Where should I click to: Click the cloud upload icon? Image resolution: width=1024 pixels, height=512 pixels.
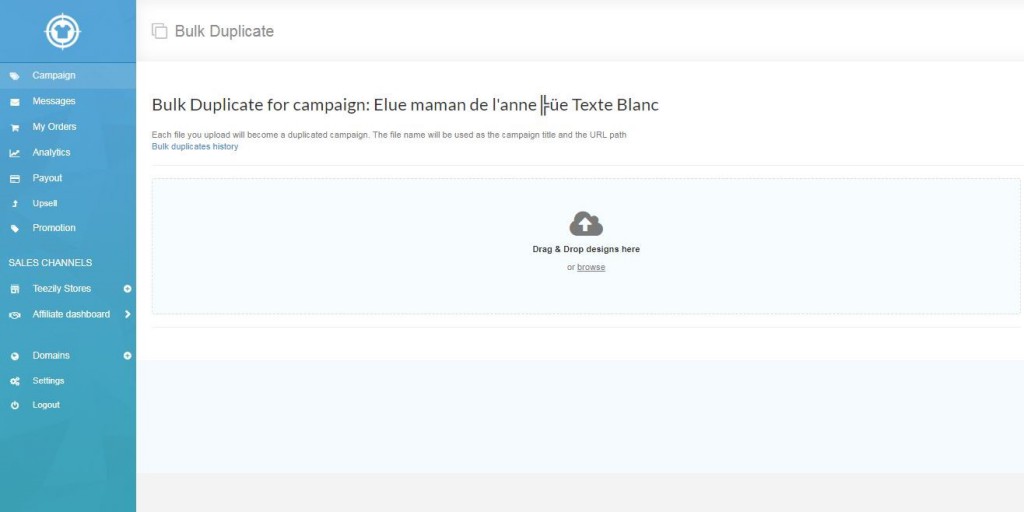pyautogui.click(x=586, y=224)
